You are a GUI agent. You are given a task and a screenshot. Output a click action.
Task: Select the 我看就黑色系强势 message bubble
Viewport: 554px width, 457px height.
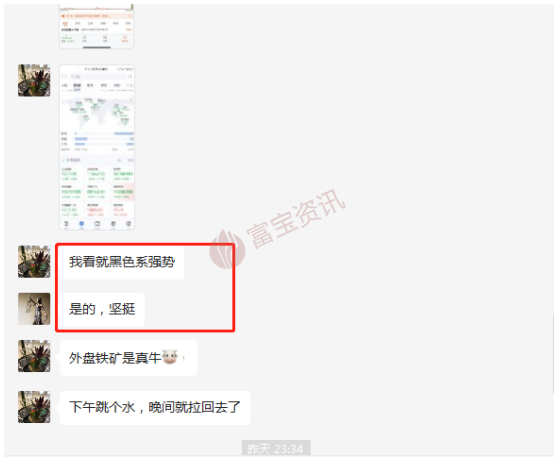point(122,262)
